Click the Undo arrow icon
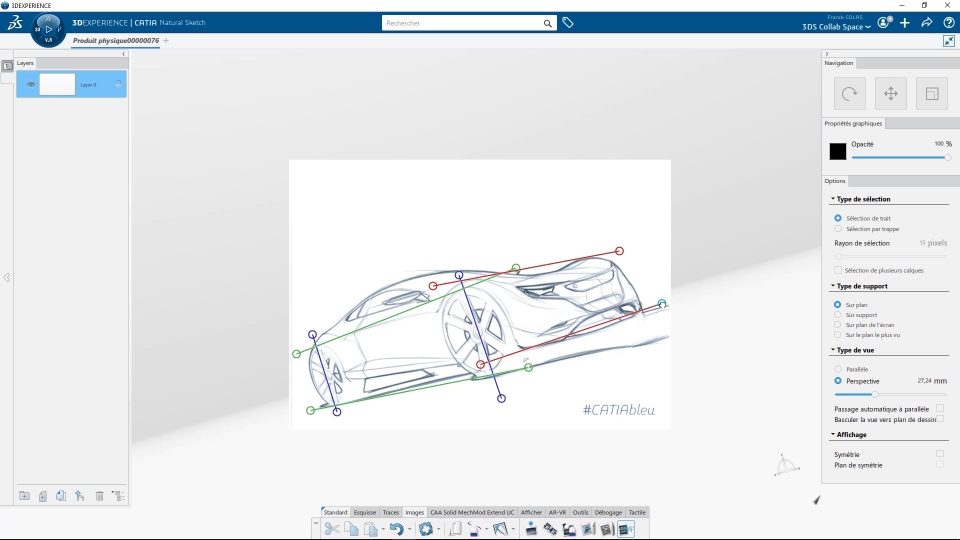This screenshot has width=960, height=540. tap(396, 528)
